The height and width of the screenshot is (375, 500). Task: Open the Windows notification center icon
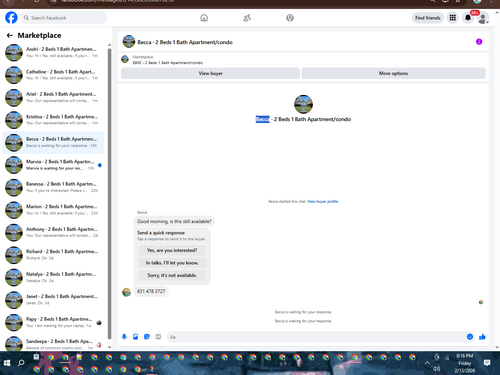[487, 363]
